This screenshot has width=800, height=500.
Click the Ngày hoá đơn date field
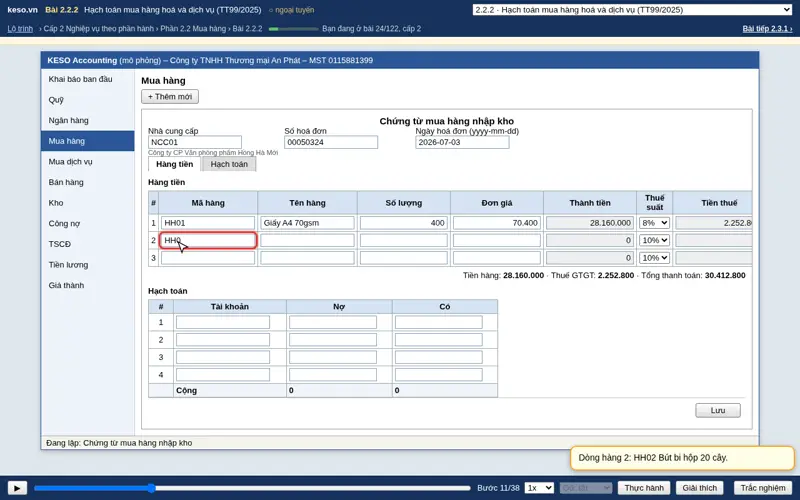click(x=462, y=142)
